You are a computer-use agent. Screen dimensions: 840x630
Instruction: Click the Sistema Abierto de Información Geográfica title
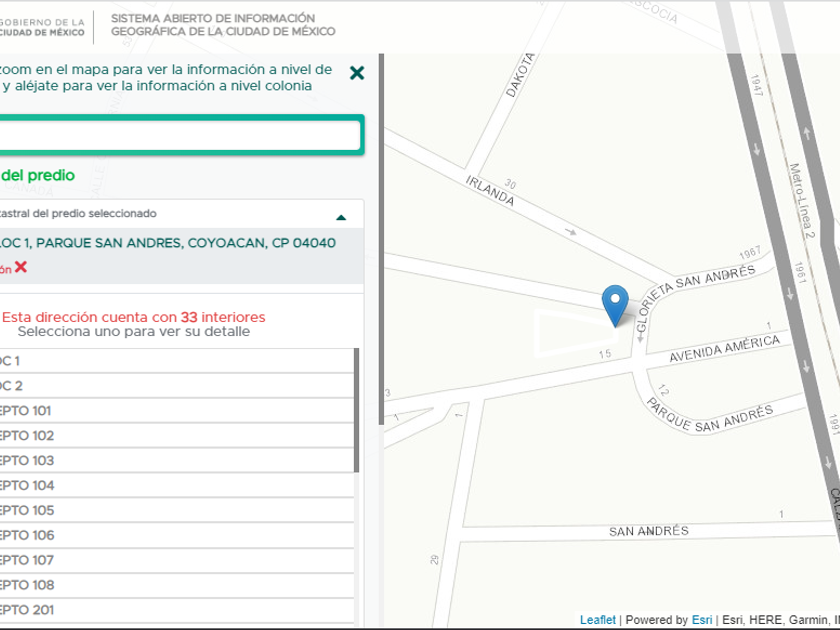223,25
